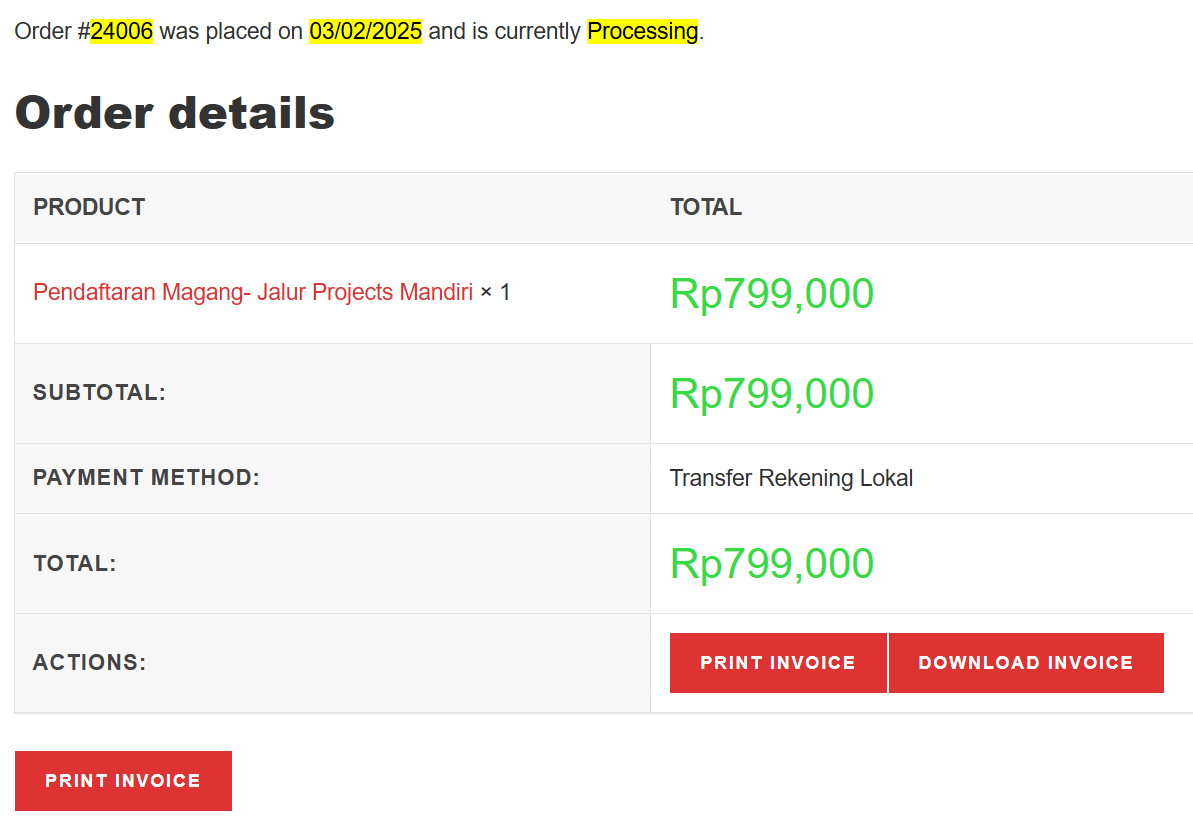This screenshot has width=1193, height=827.
Task: Select the highlighted date 03/02/2025
Action: pyautogui.click(x=365, y=31)
